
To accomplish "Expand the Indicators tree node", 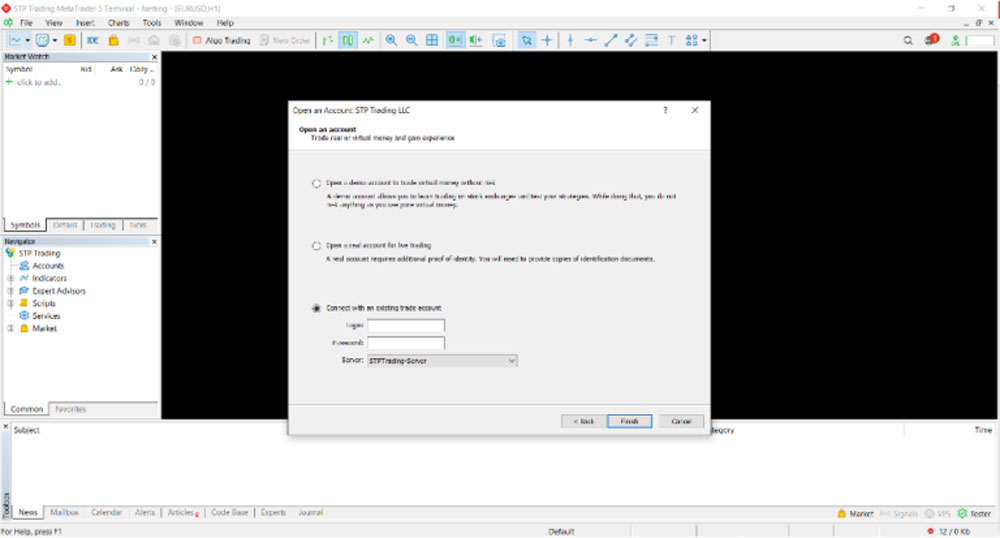I will tap(10, 279).
